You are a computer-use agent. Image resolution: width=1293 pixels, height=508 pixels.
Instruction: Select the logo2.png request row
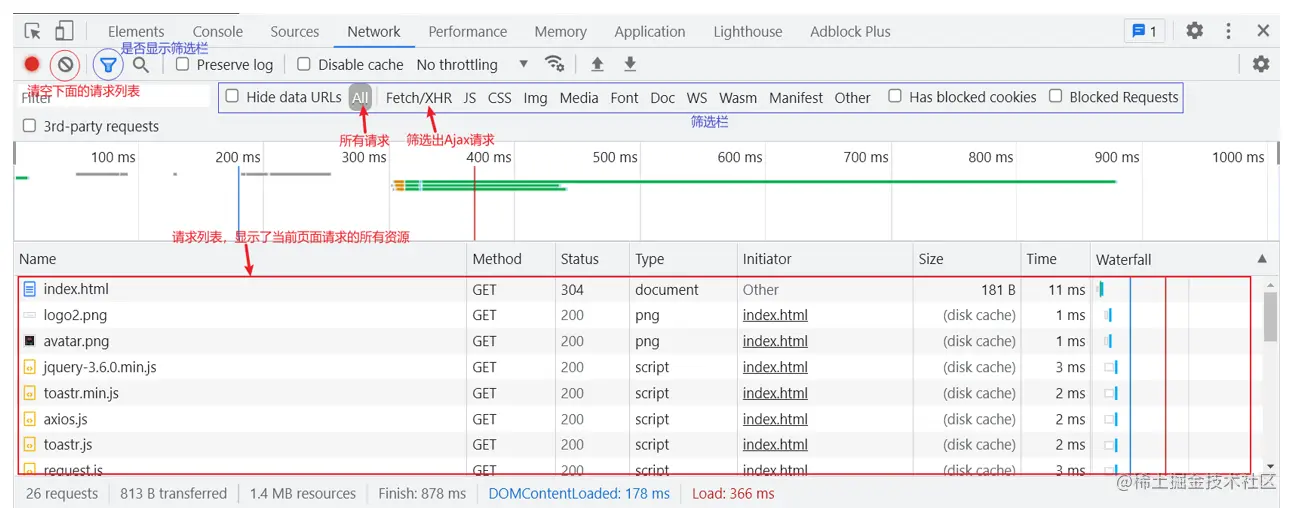(638, 315)
